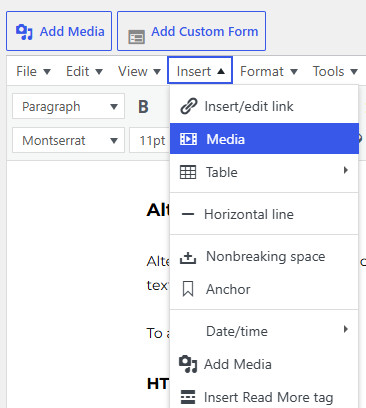Insert a Horizontal line
The image size is (366, 408).
(x=264, y=214)
